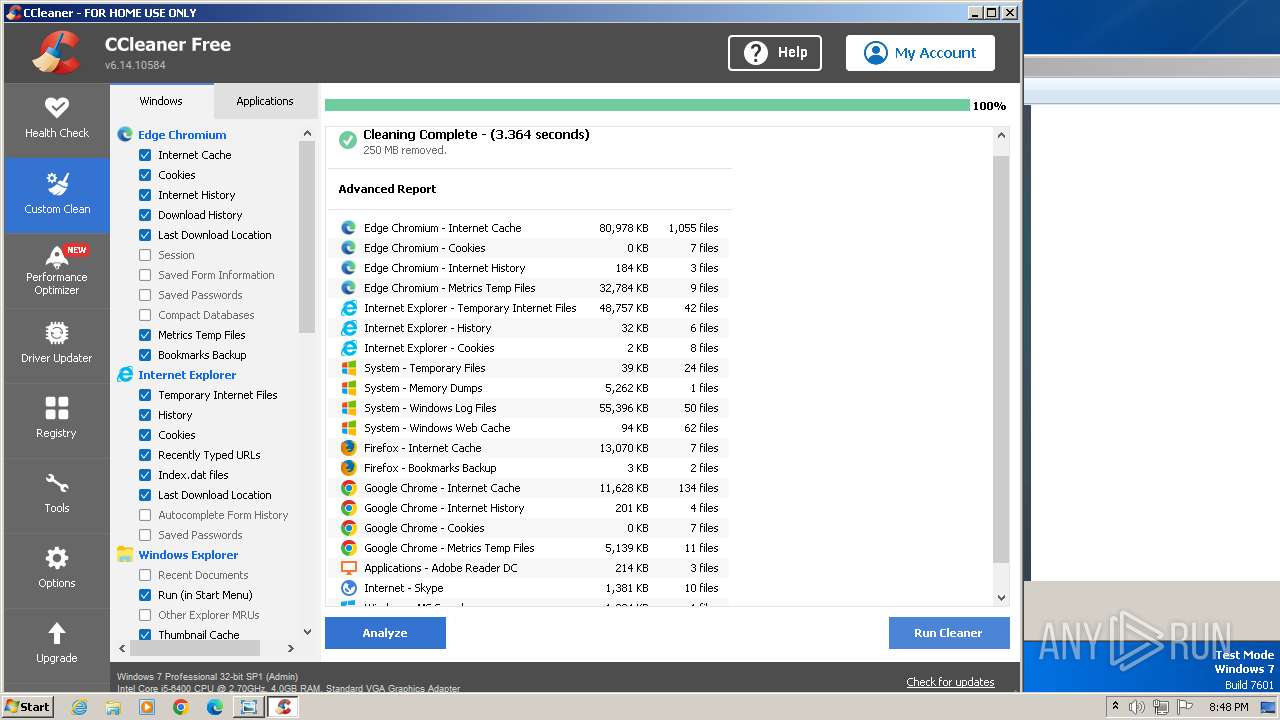
Task: Click Adobe Reader DC application icon in report
Action: [348, 568]
